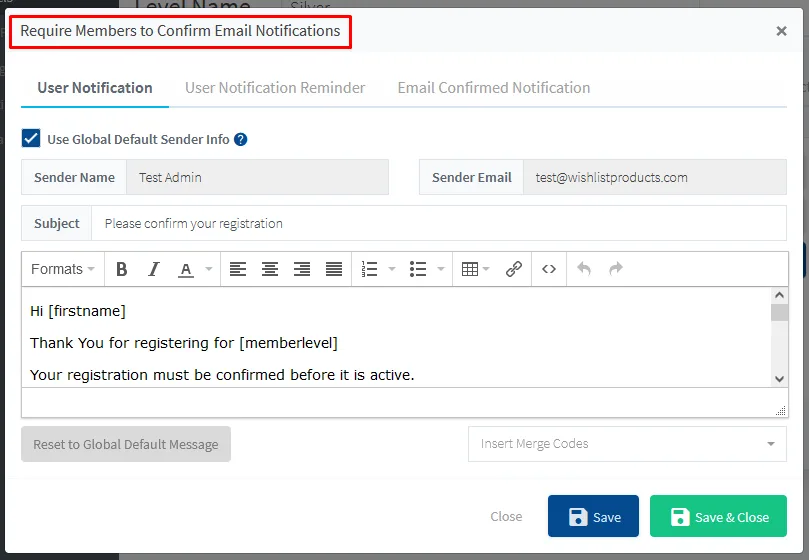Switch to User Notification Reminder tab
The image size is (809, 560).
coord(275,88)
